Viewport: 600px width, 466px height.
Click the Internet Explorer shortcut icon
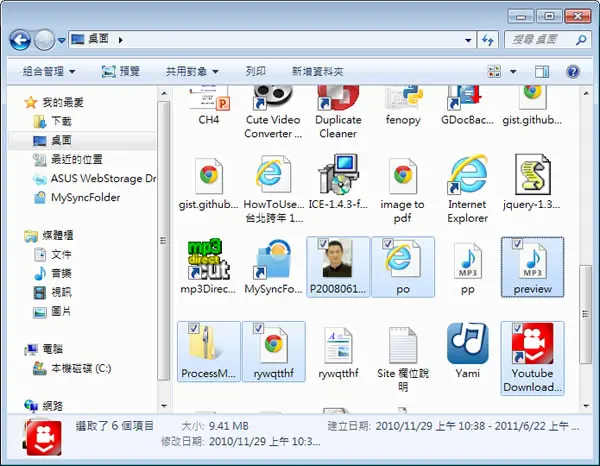coord(467,174)
